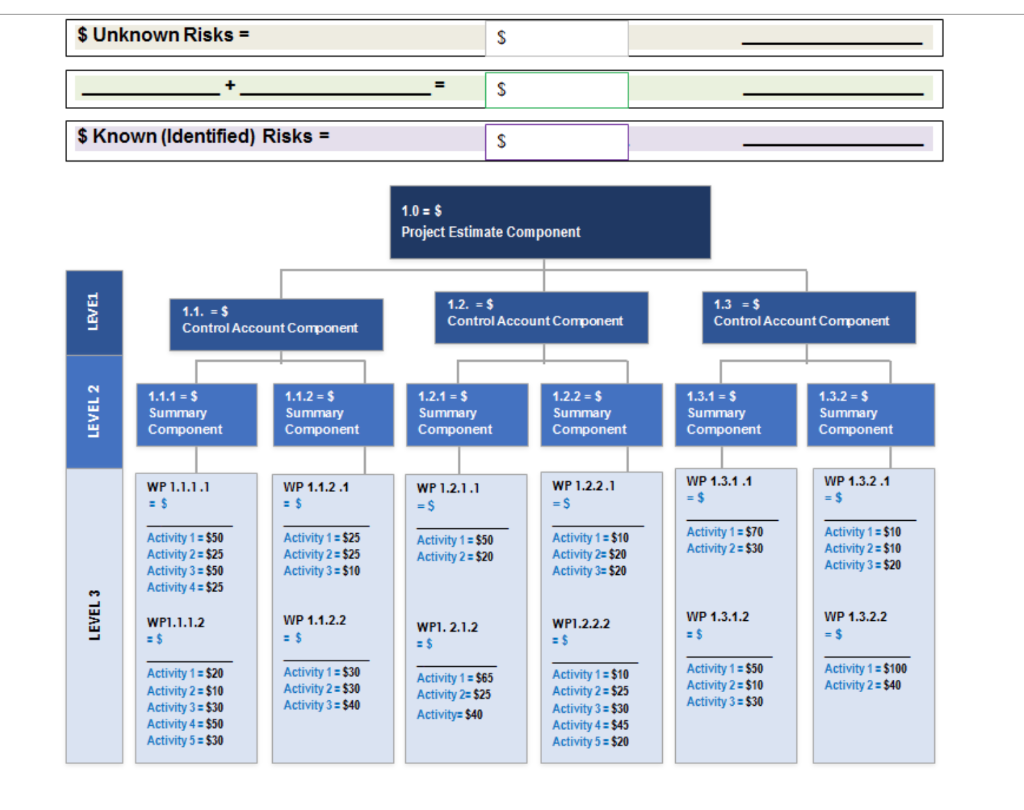This screenshot has width=1024, height=810.
Task: Select 'Activity 1 = $65' under WP1.2.1.2
Action: (455, 678)
